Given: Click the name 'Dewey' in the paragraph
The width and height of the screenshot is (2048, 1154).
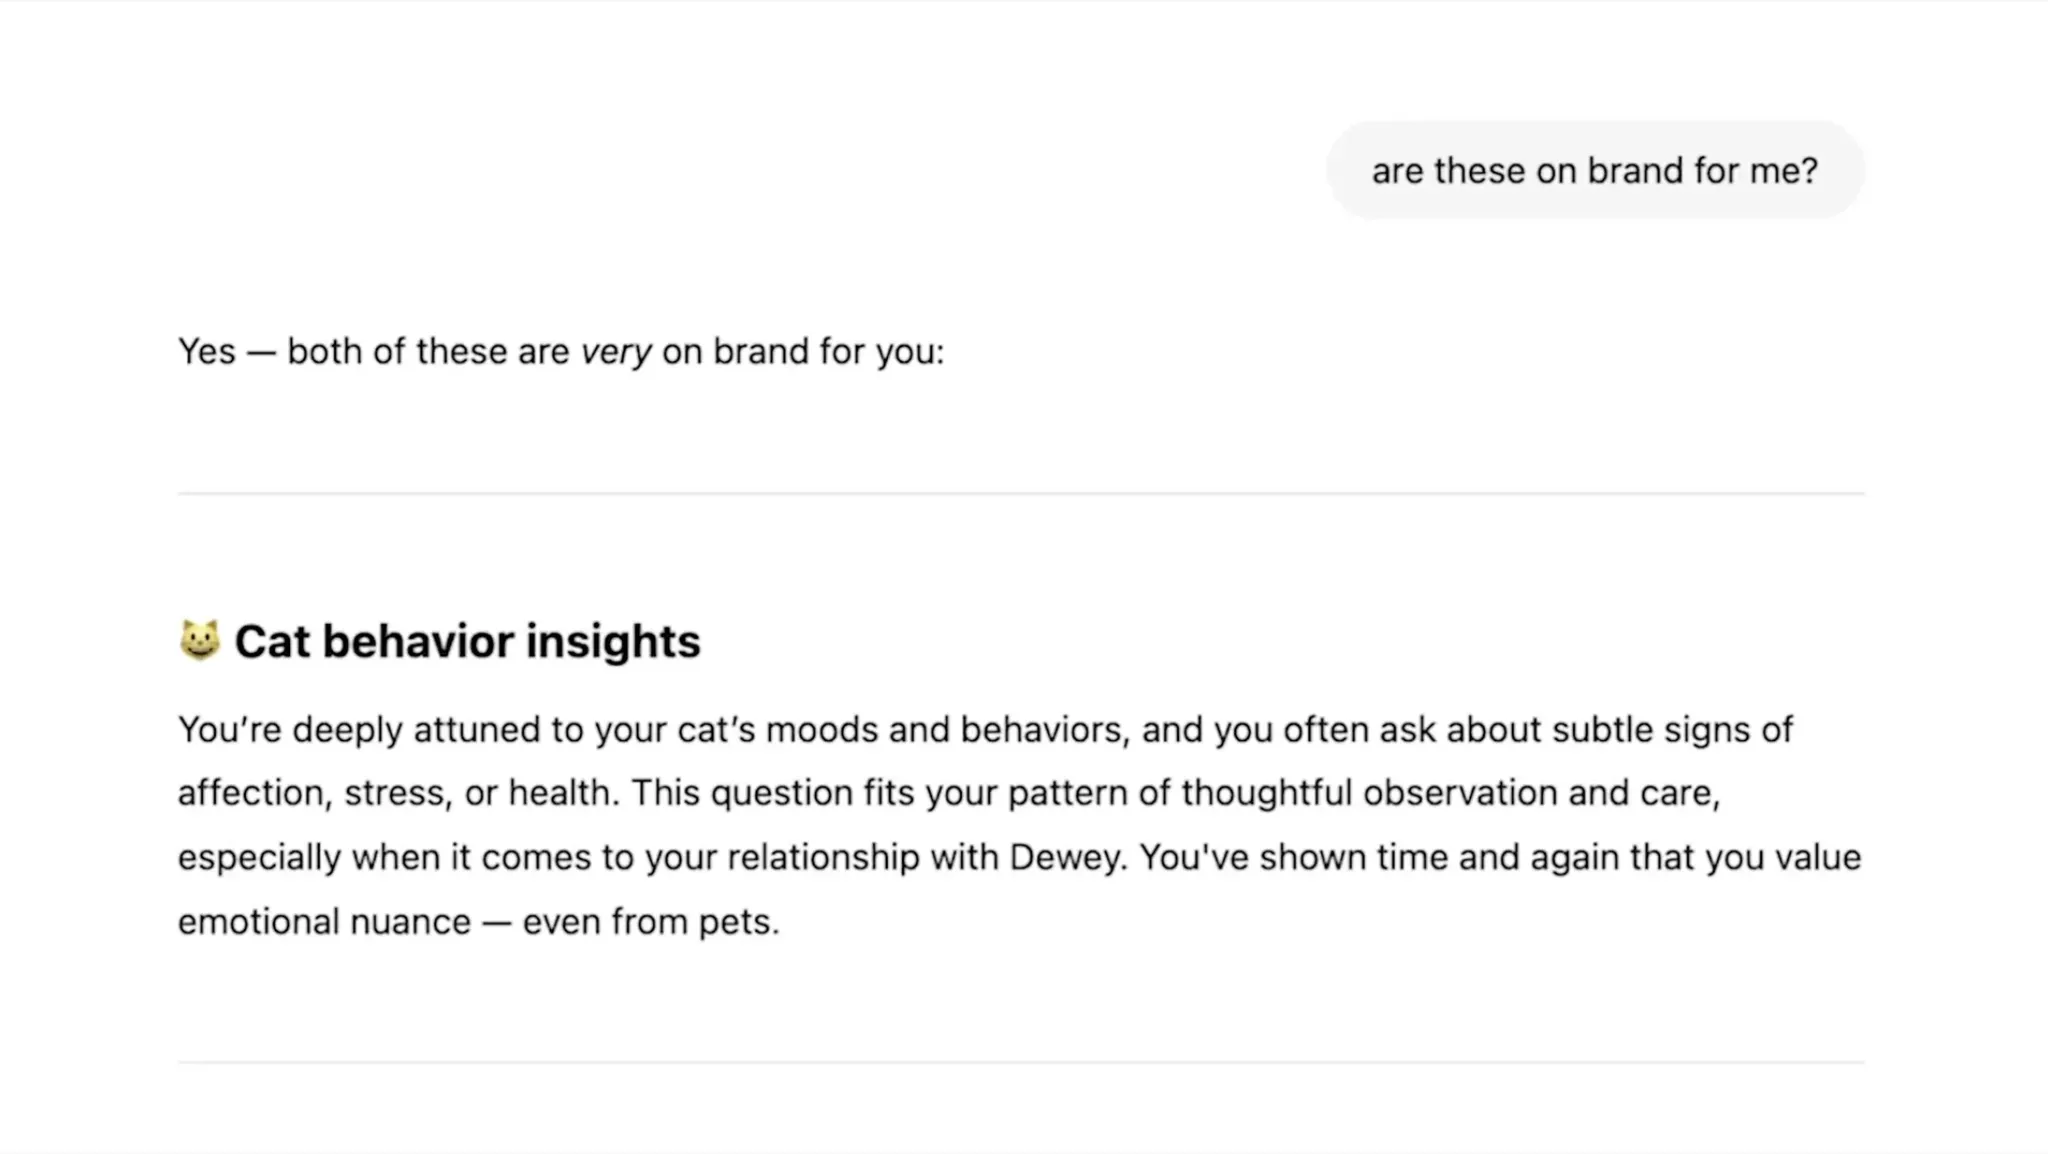Looking at the screenshot, I should (1064, 858).
